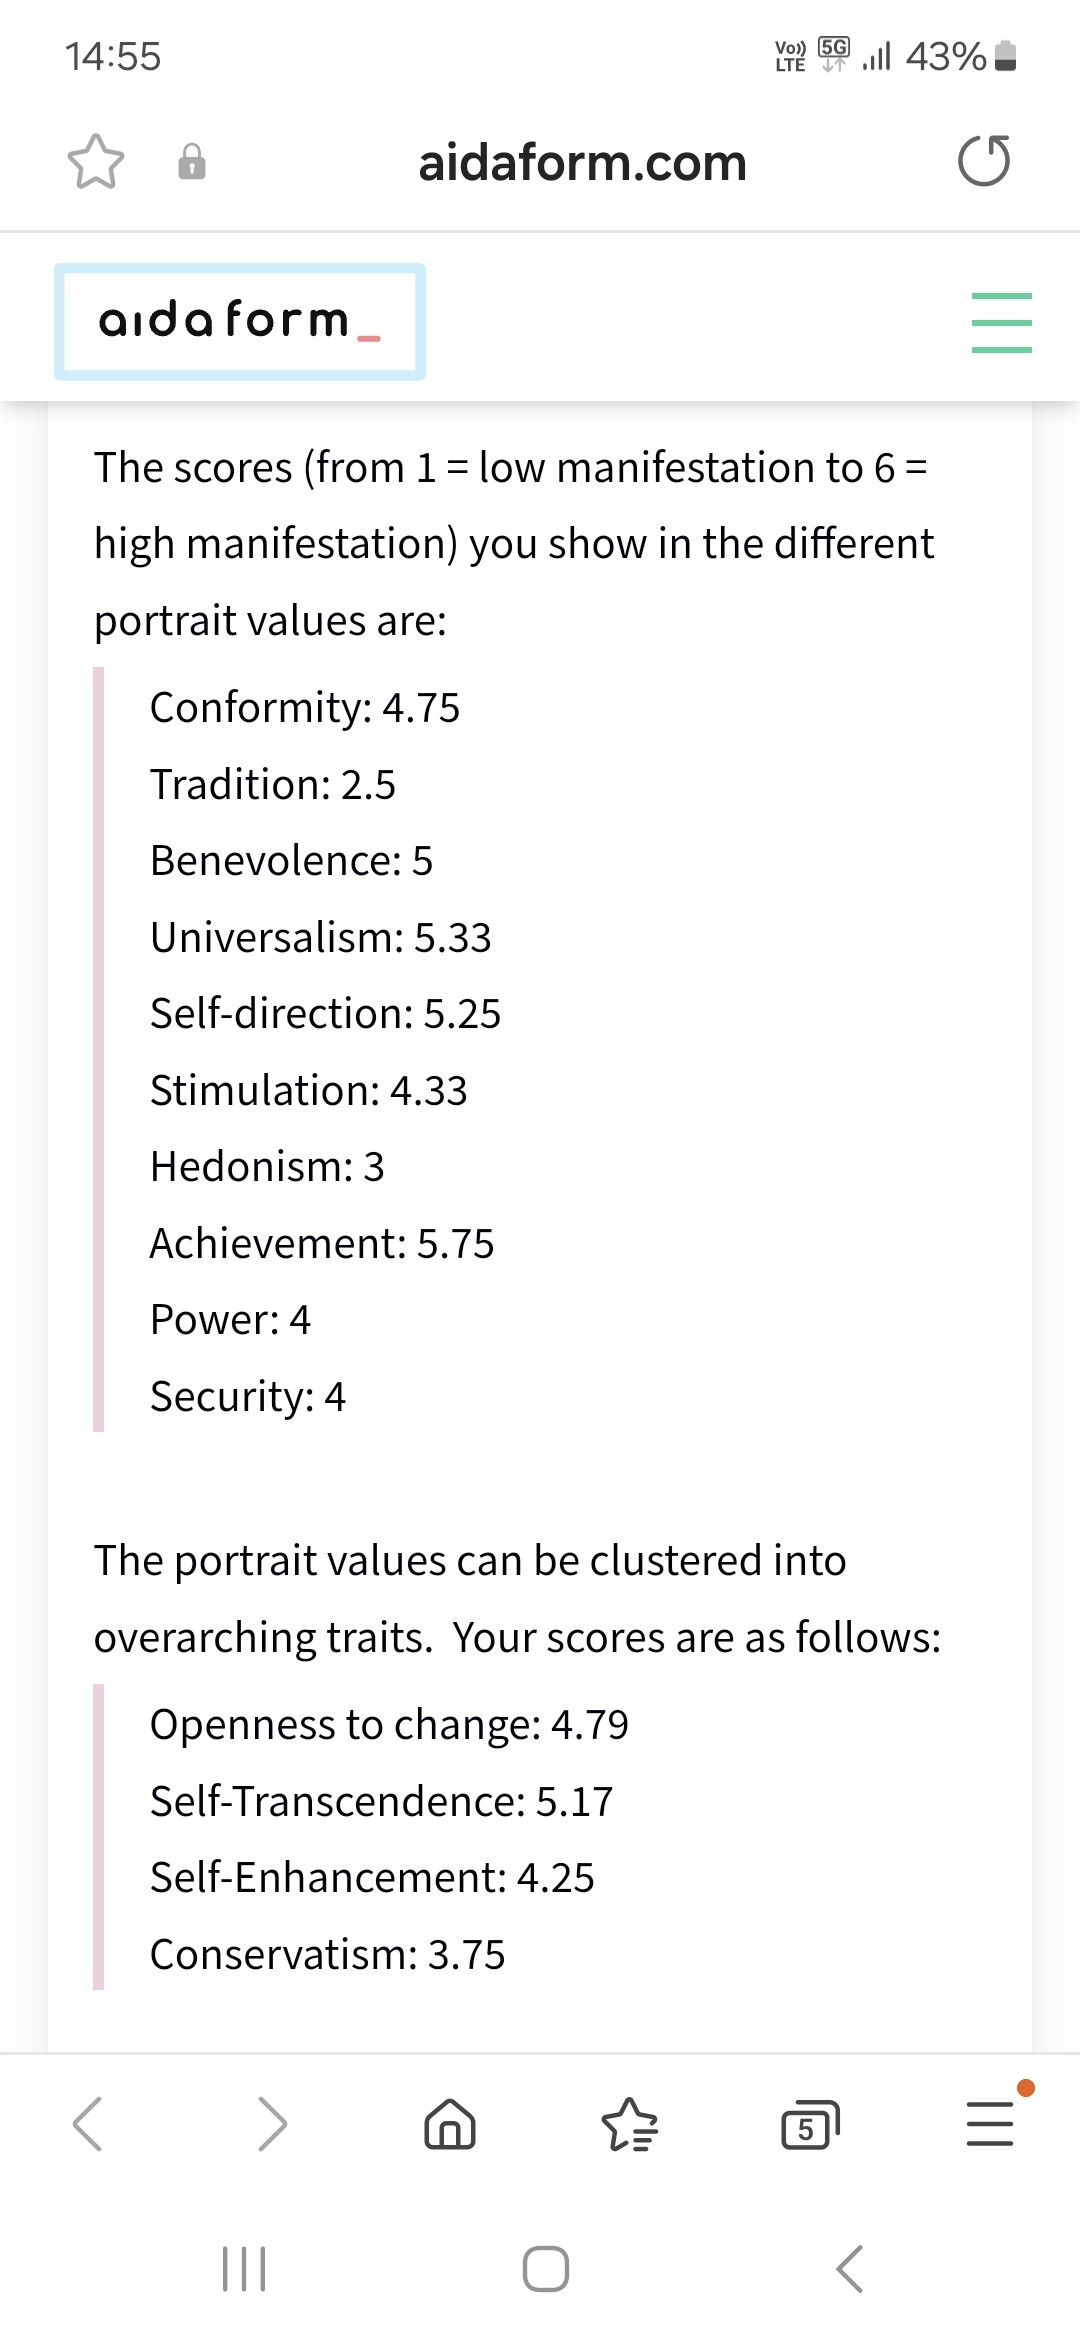The height and width of the screenshot is (2340, 1080).
Task: Open the browser menu with orange dot
Action: (x=990, y=2124)
